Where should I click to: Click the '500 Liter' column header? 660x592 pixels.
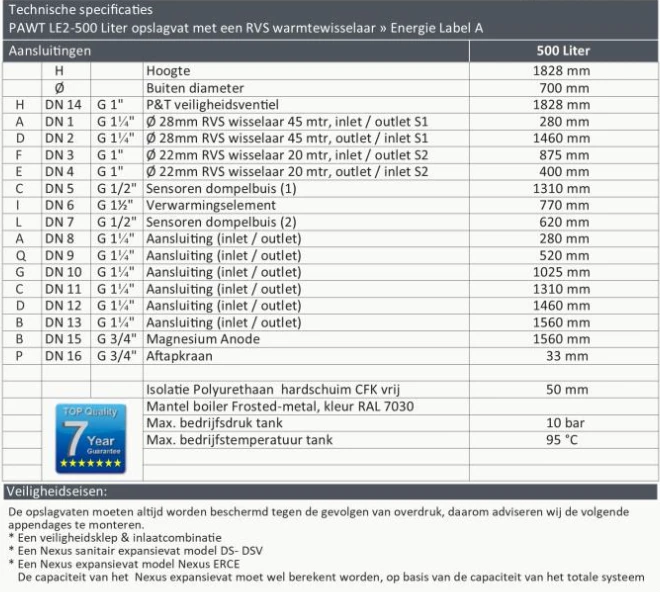click(x=563, y=51)
